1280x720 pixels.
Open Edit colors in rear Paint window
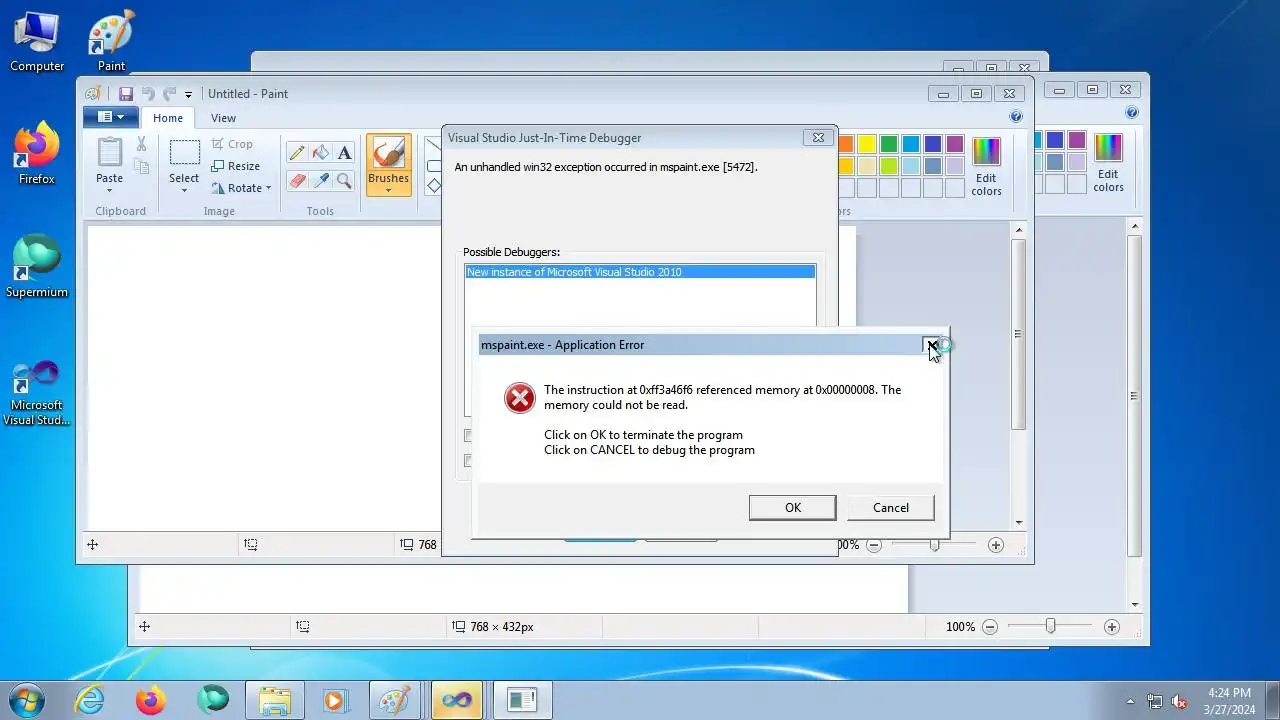coord(1108,162)
